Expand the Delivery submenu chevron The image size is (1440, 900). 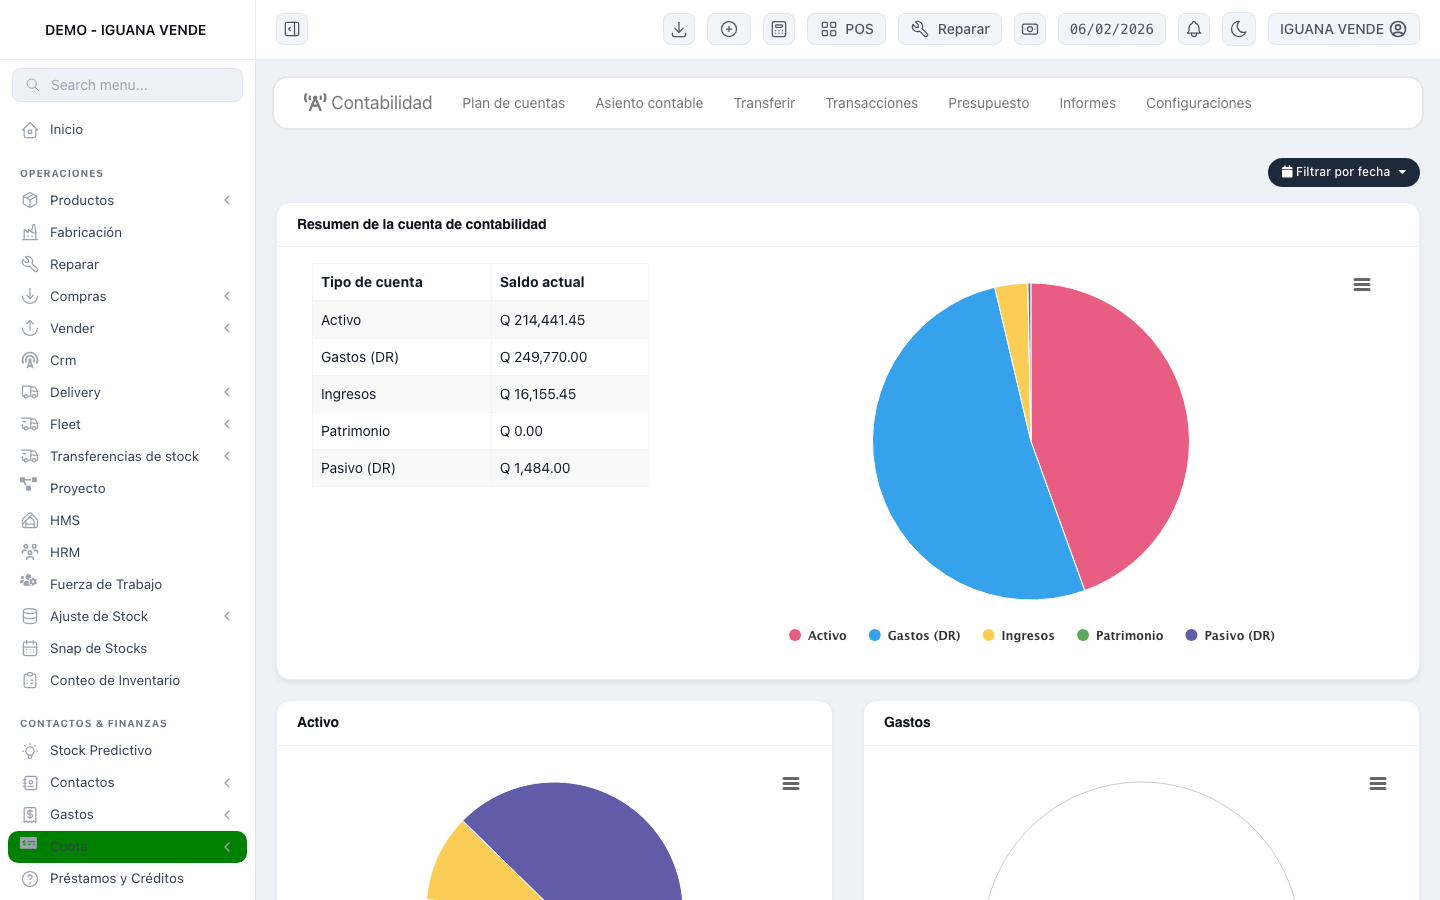point(227,392)
